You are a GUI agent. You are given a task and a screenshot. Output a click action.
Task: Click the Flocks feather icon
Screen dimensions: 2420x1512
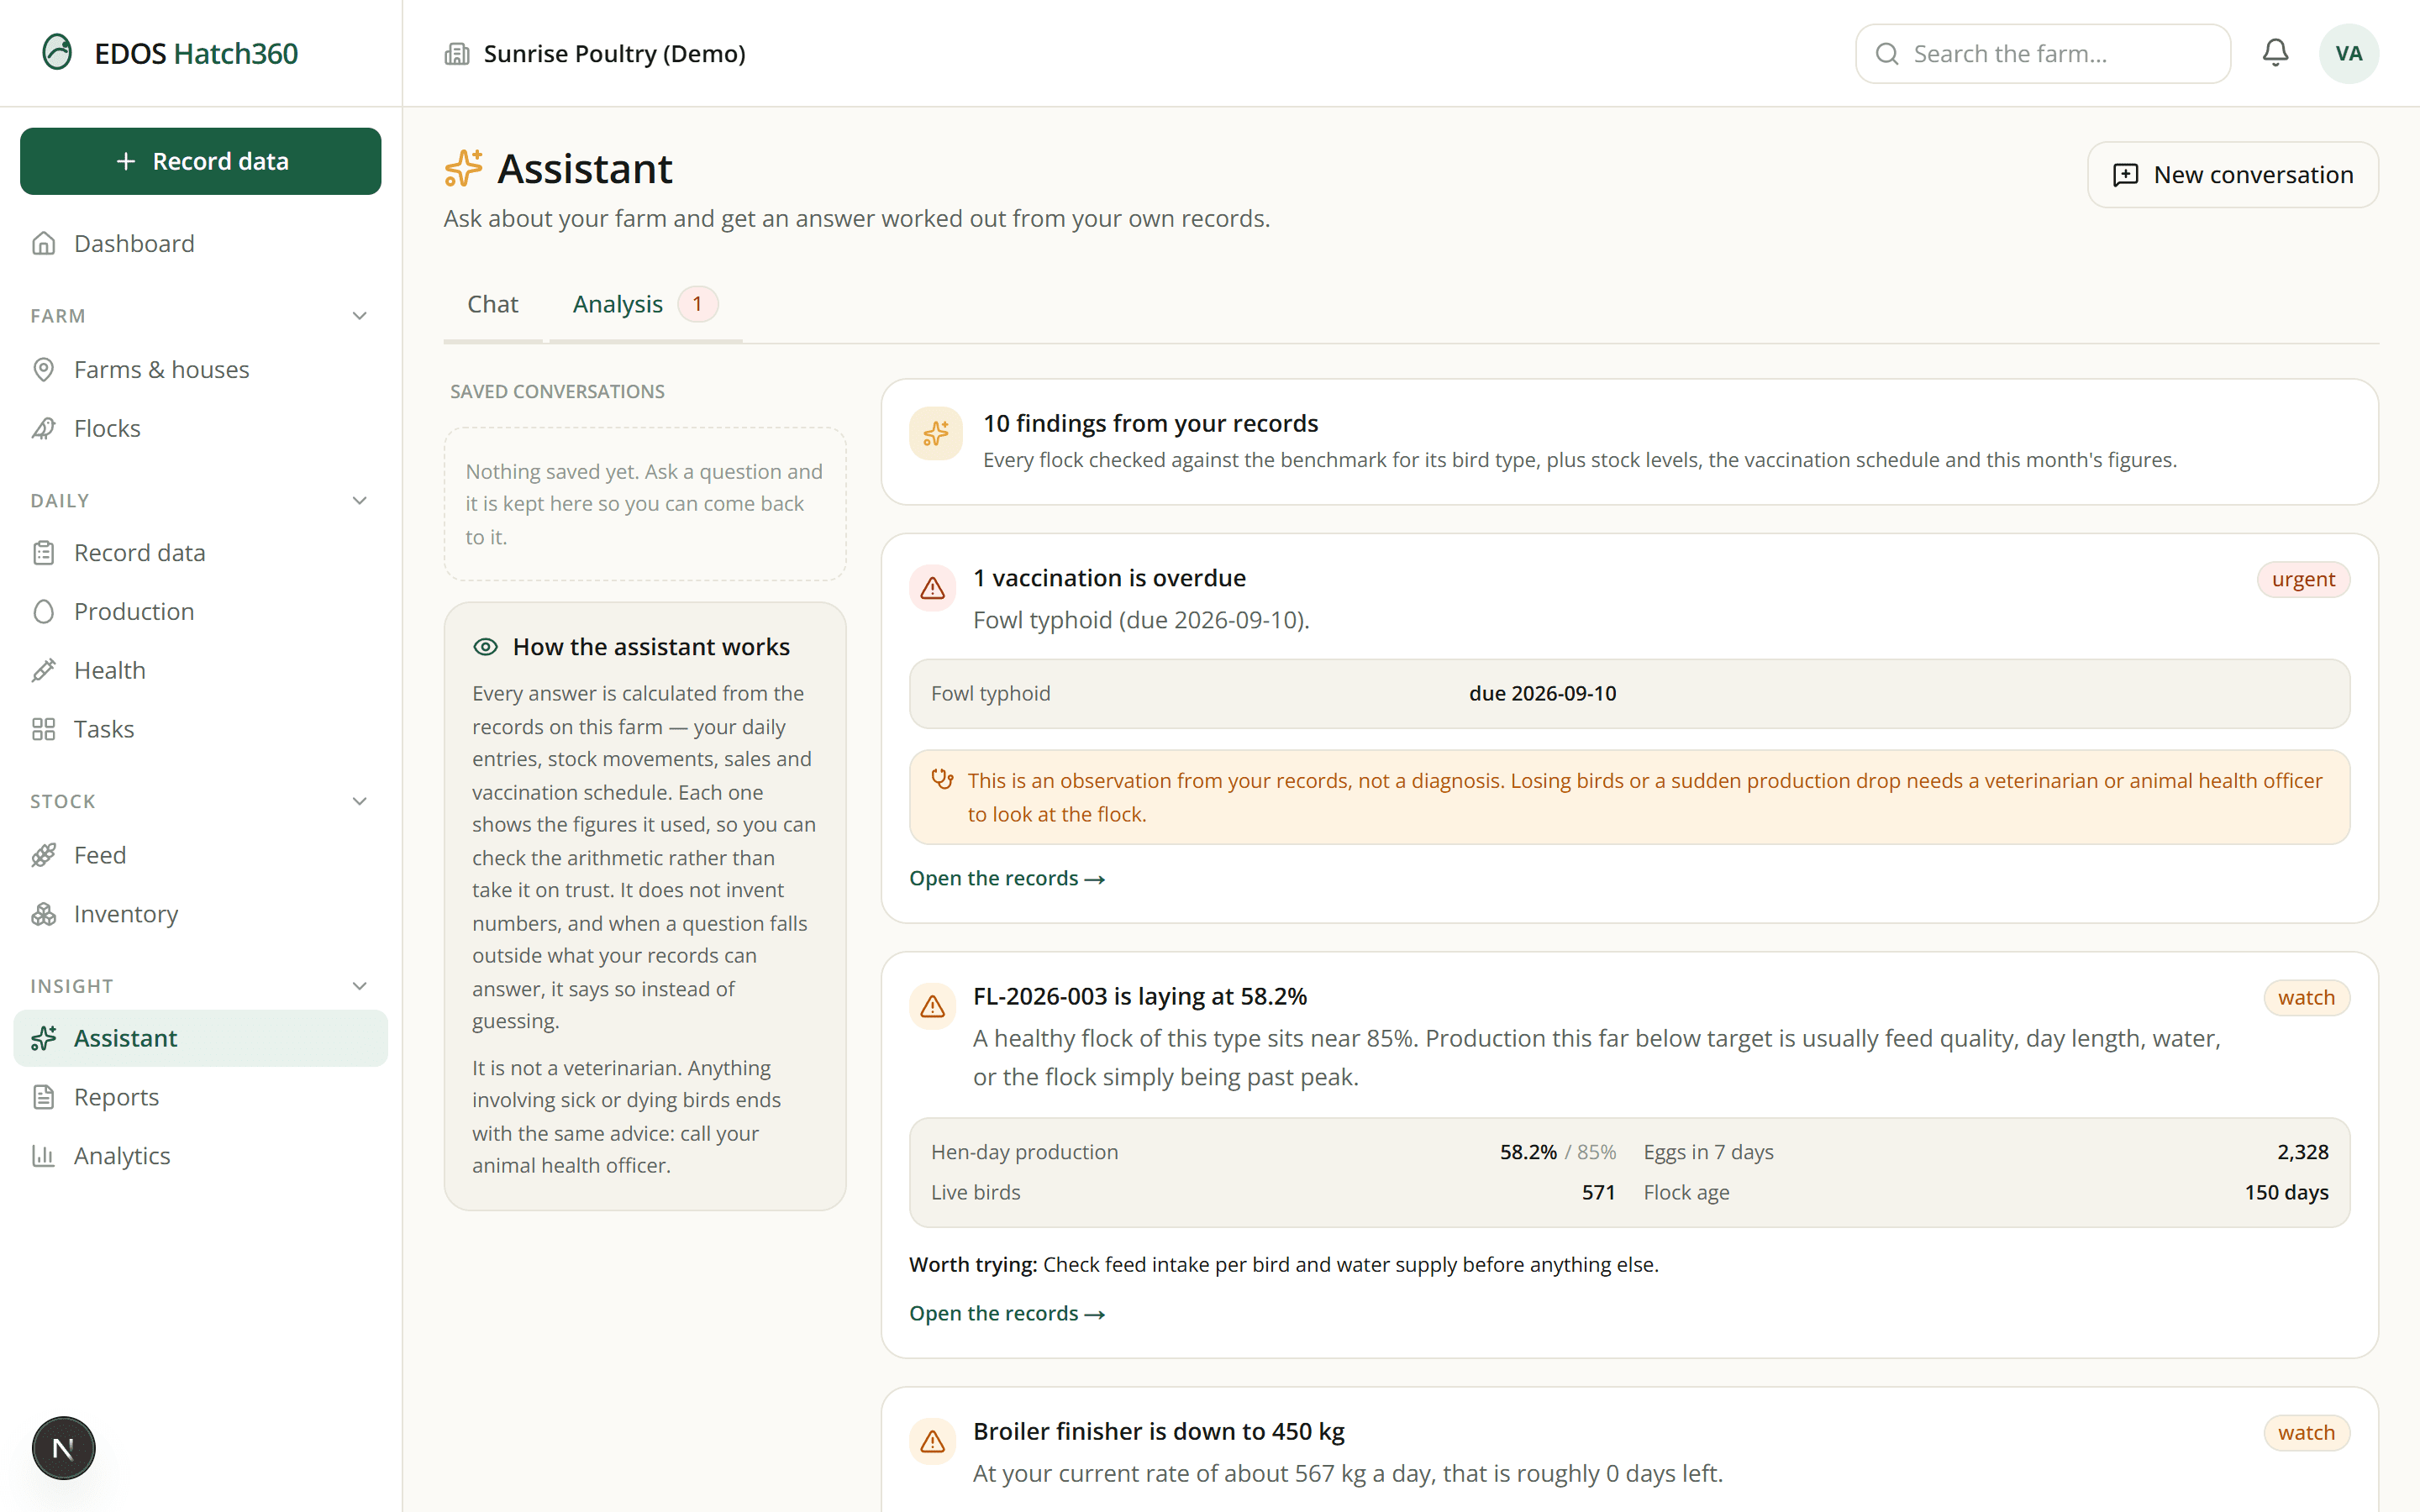[44, 429]
